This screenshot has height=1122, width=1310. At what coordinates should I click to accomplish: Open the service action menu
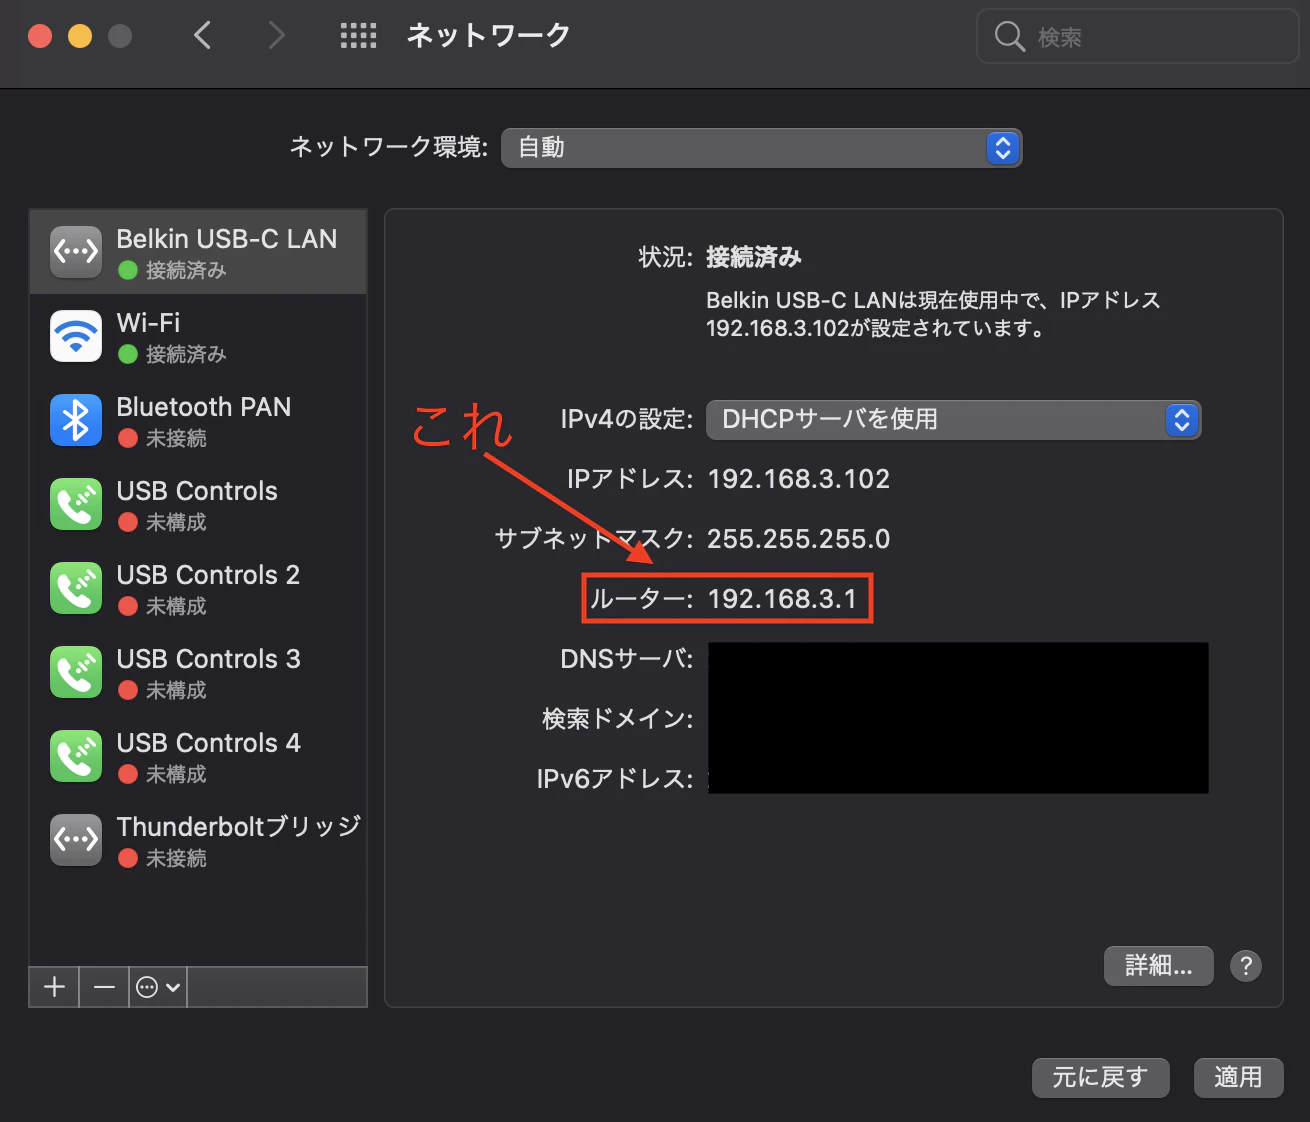coord(158,987)
